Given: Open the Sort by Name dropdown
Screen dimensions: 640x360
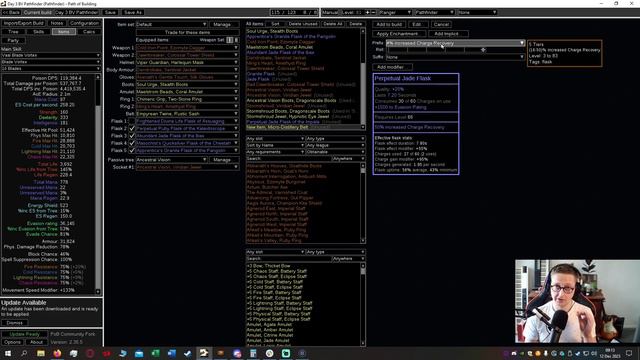Looking at the screenshot, I should (275, 145).
